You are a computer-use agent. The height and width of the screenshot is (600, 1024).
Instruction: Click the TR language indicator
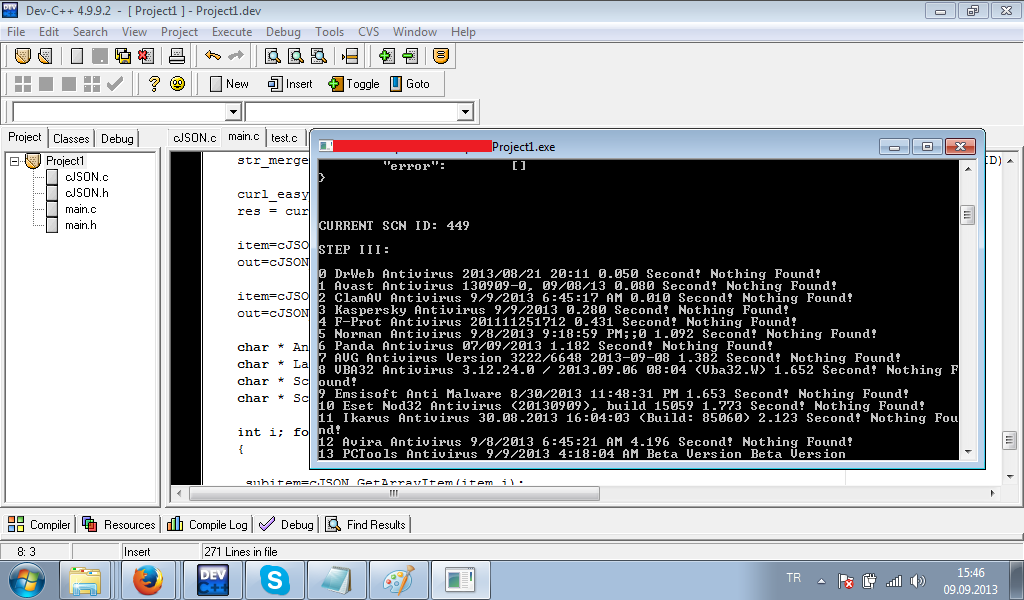pos(793,578)
